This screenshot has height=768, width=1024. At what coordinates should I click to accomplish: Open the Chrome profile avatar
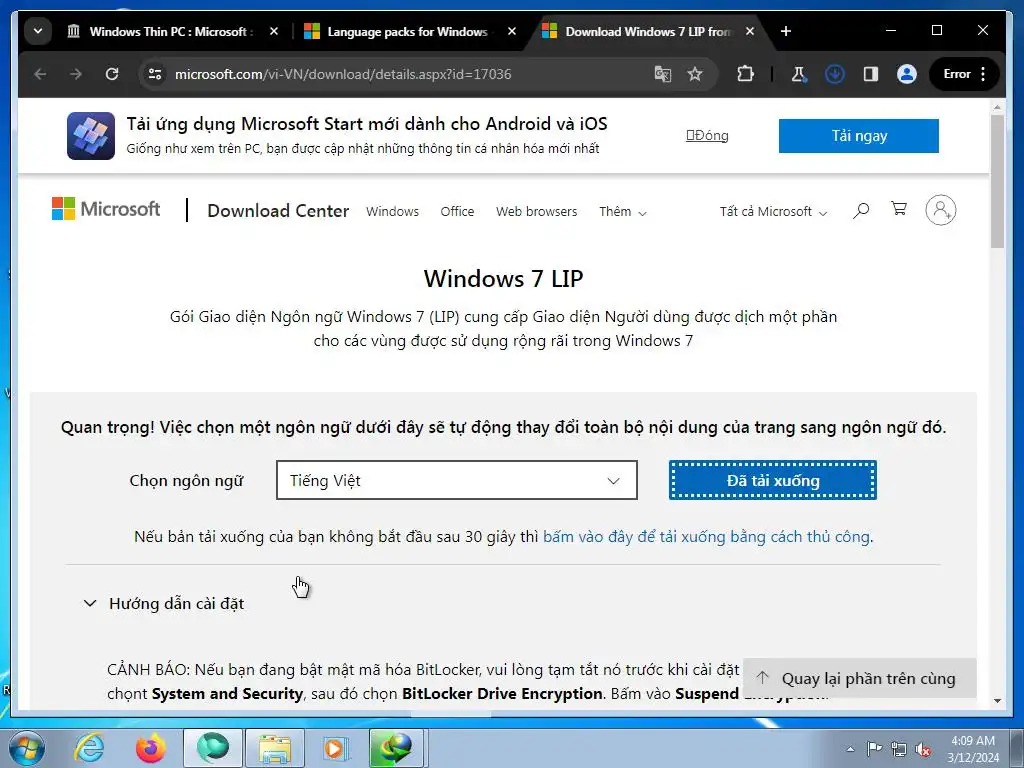906,74
